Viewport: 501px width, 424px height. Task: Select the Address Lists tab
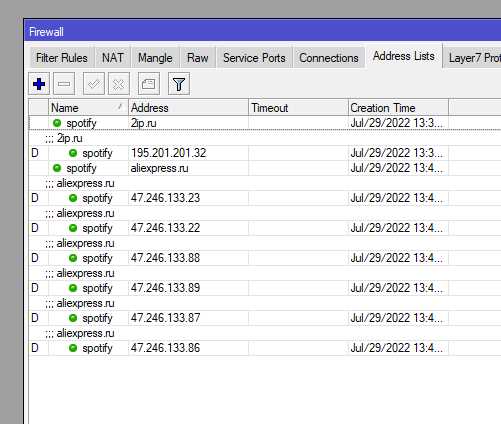tap(404, 56)
